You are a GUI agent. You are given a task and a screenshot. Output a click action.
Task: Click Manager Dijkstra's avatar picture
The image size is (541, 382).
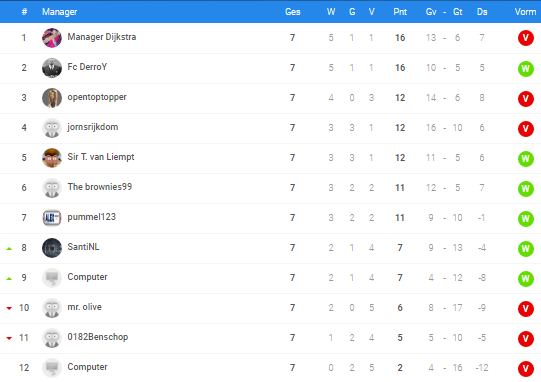coord(52,38)
